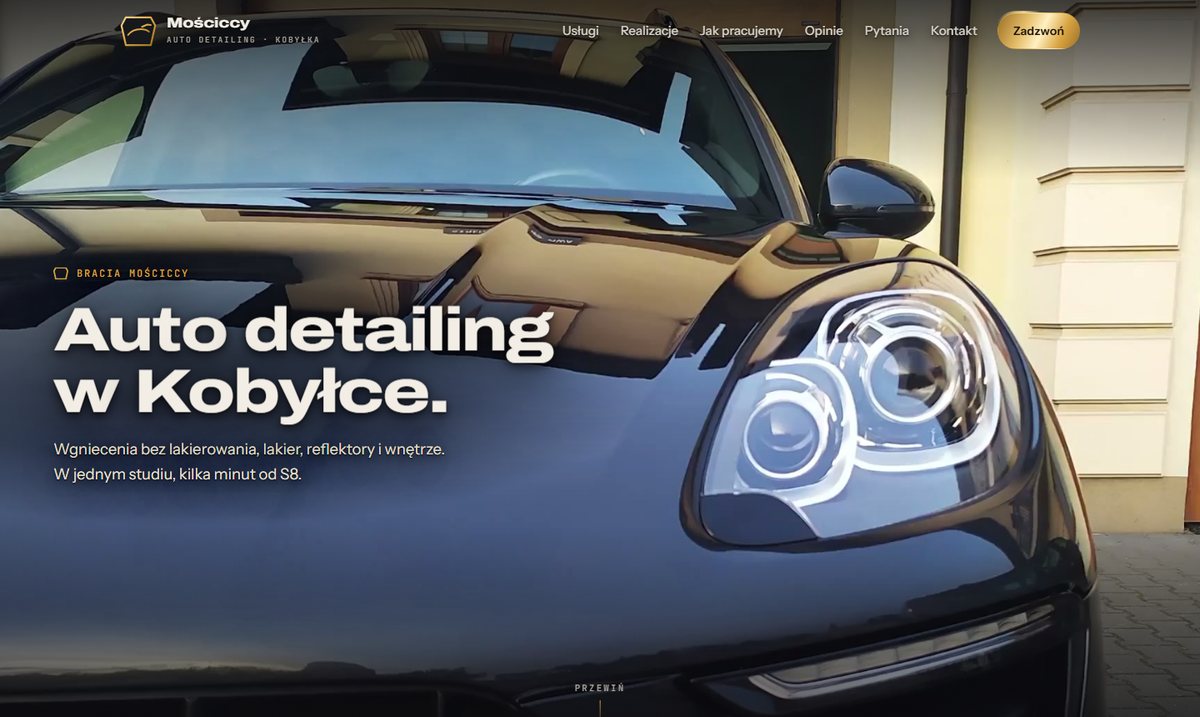Viewport: 1200px width, 717px height.
Task: Click the Wgniecenia bez lakierowania description line
Action: 249,450
